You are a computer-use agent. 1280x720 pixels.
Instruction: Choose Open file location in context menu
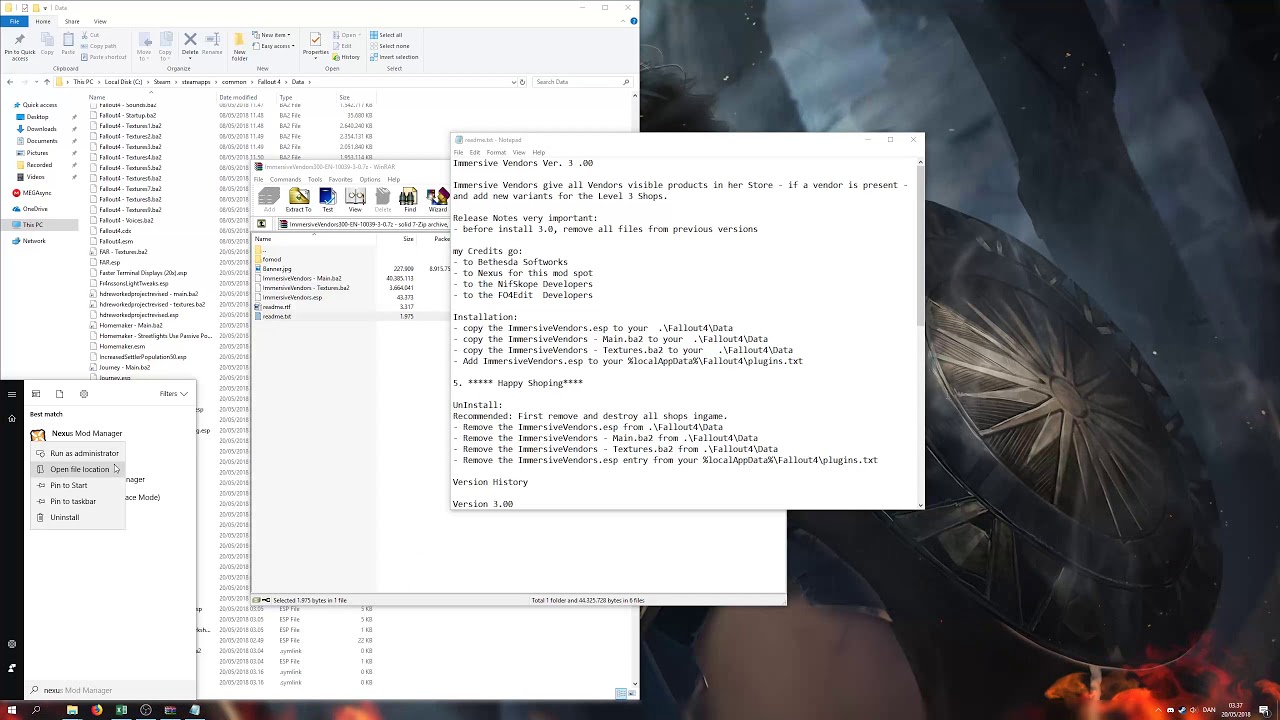pyautogui.click(x=77, y=469)
